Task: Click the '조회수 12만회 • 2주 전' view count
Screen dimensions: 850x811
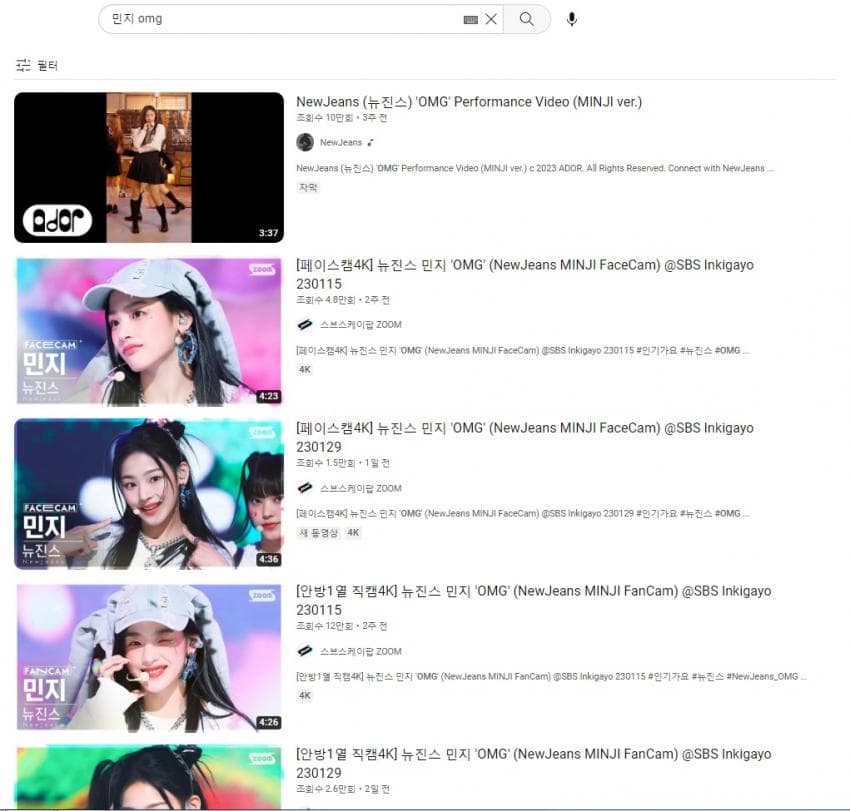Action: [342, 626]
